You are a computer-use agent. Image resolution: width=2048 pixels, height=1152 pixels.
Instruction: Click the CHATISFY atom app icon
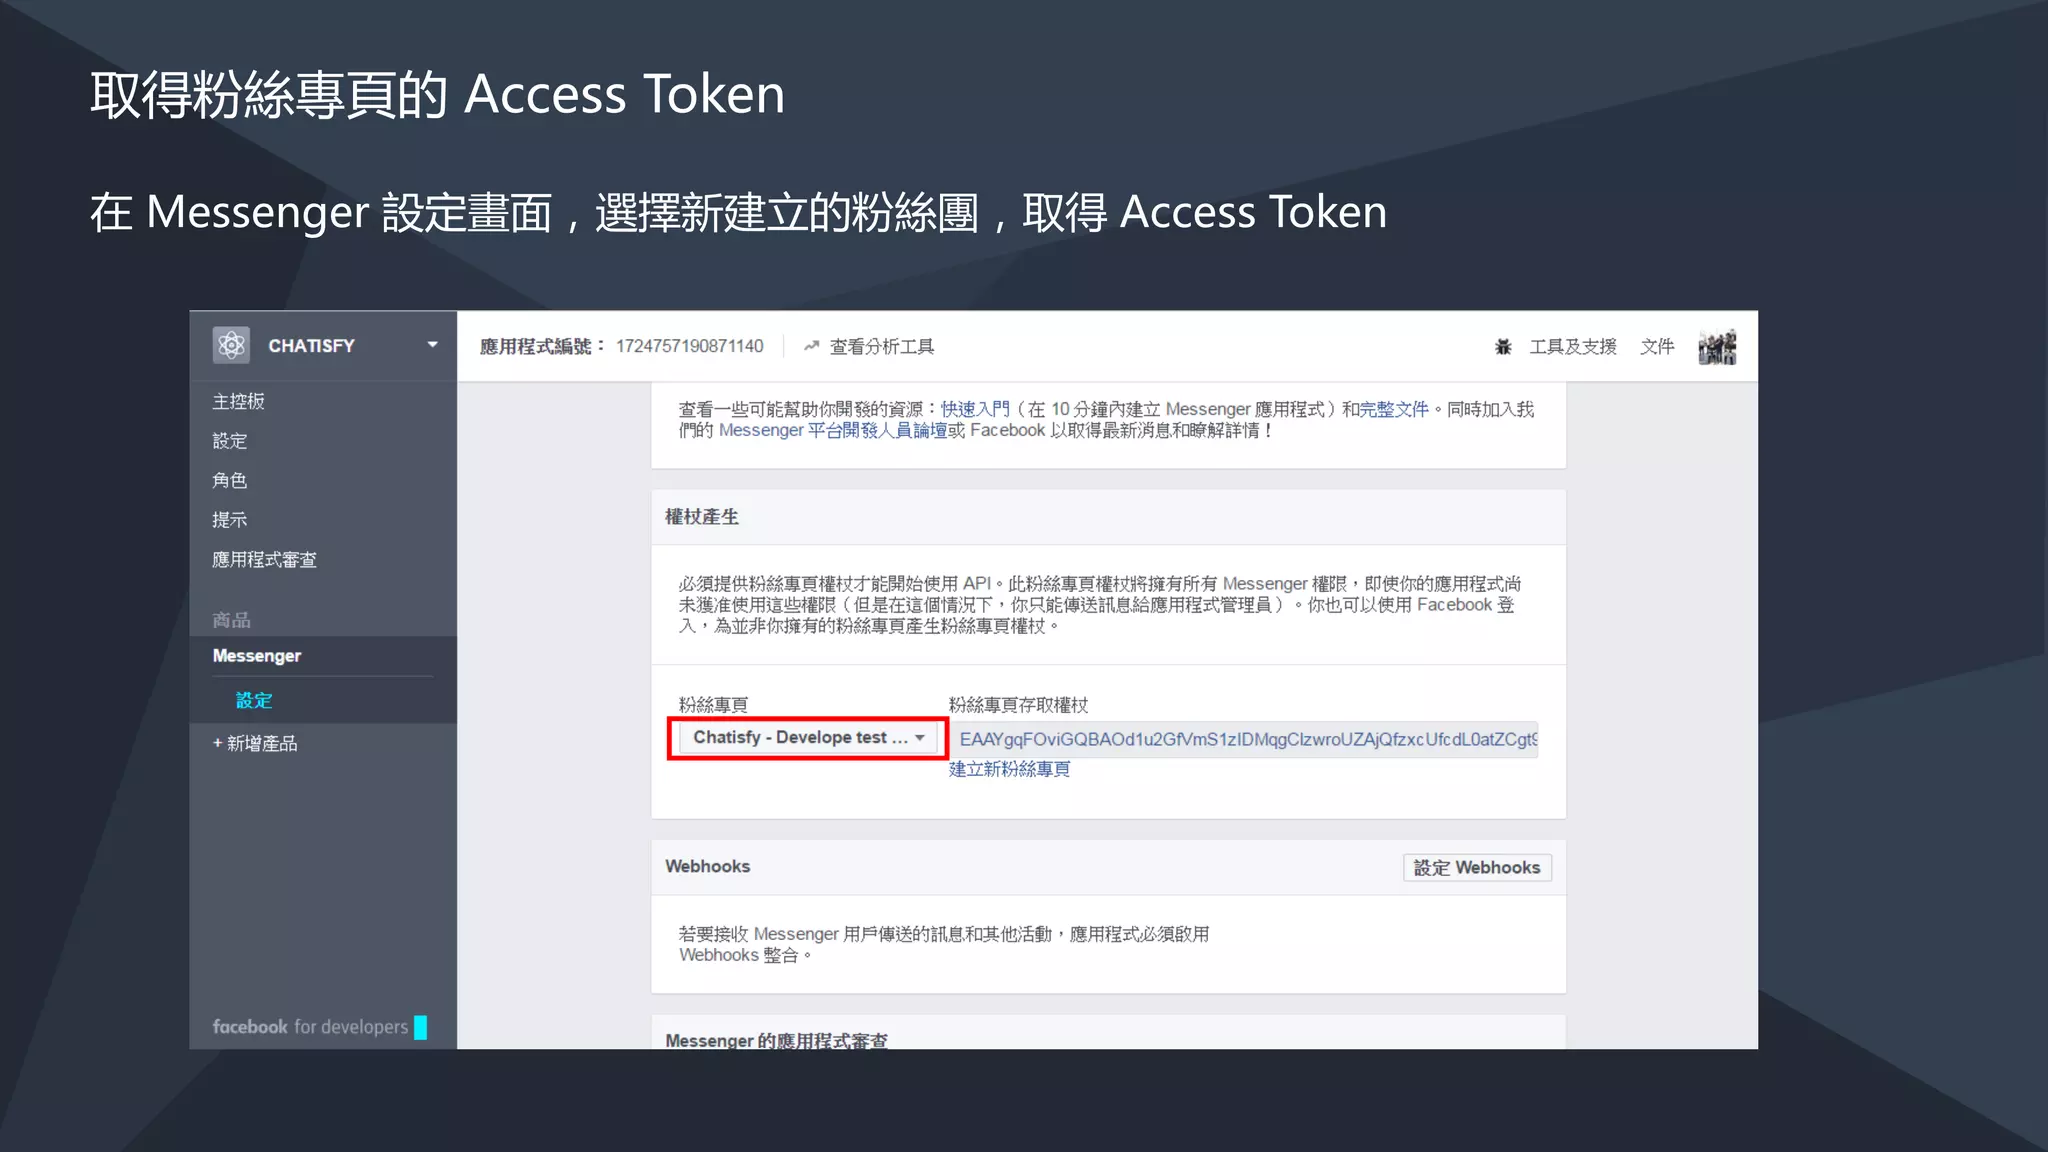click(x=231, y=345)
